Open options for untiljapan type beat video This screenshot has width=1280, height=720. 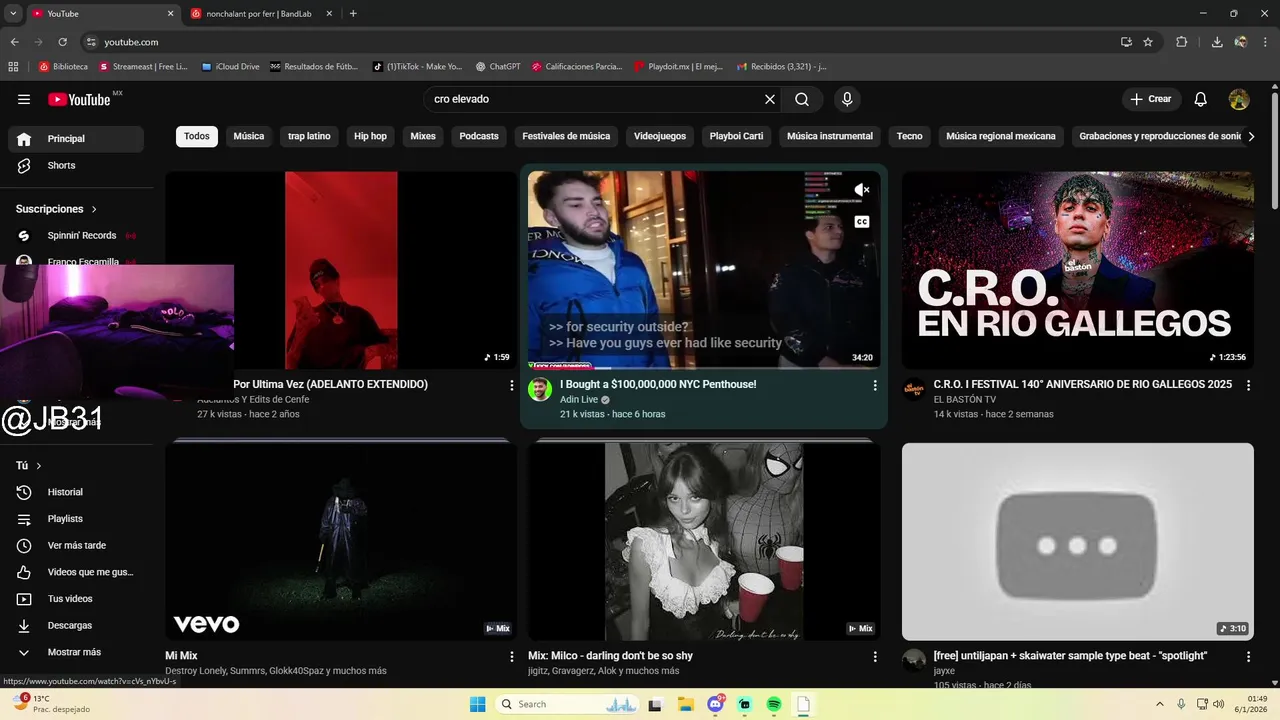click(x=1248, y=657)
